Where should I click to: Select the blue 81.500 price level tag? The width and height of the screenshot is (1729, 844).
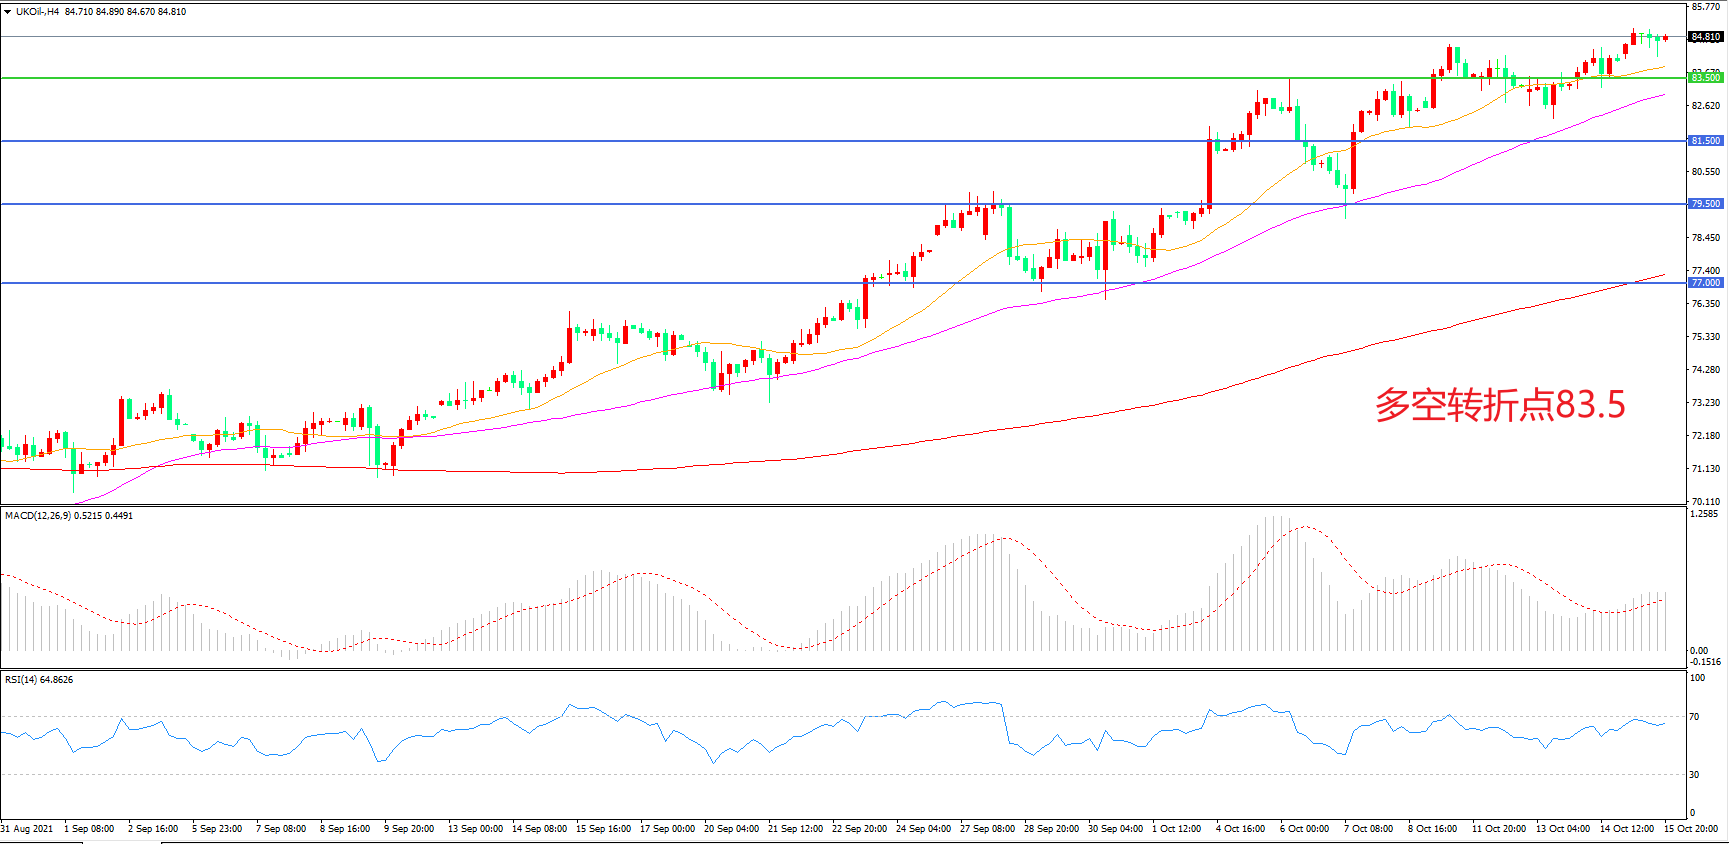click(1705, 141)
